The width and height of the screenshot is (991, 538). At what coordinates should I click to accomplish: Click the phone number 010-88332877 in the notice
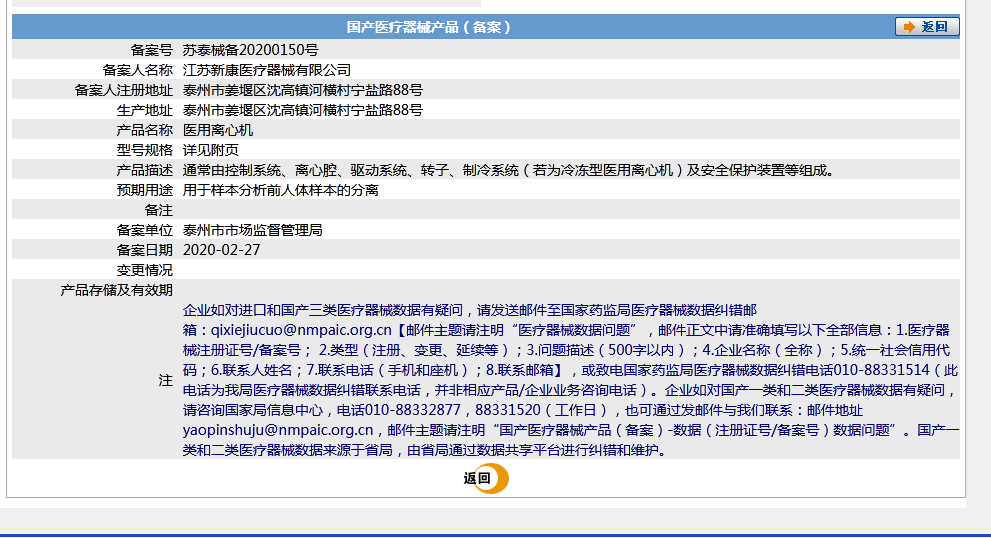(x=412, y=410)
